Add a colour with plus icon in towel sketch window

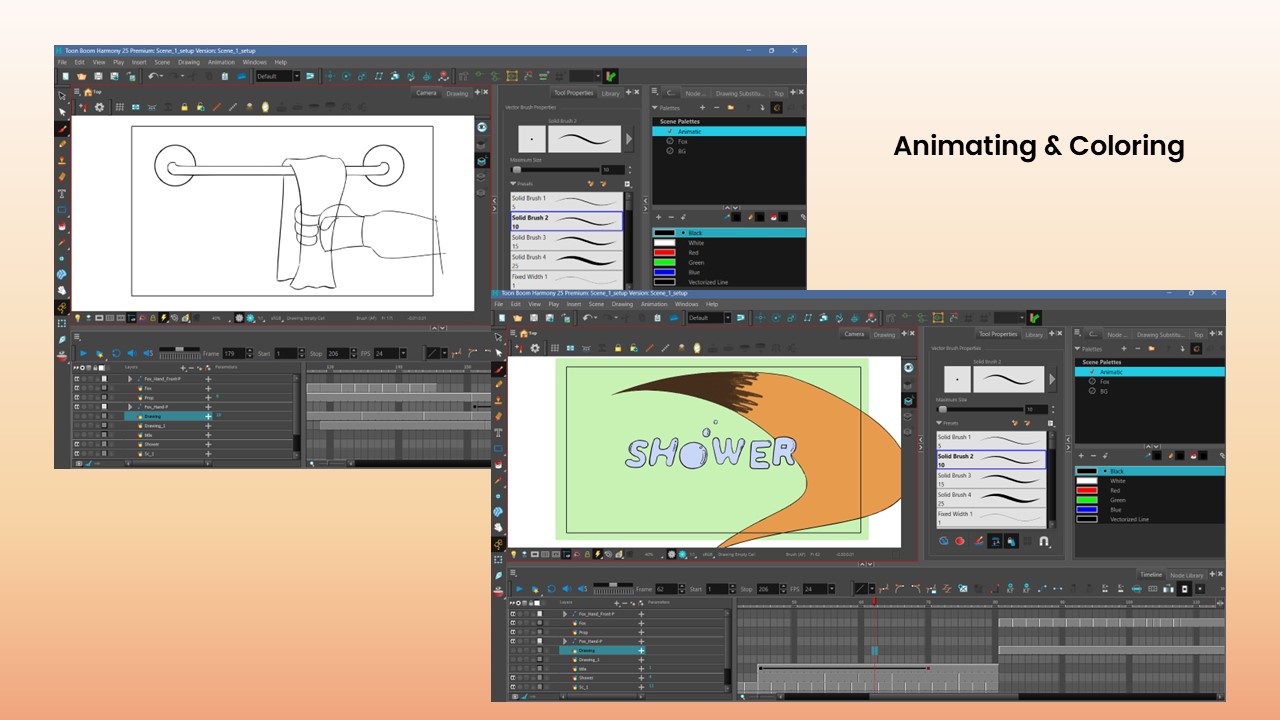click(658, 217)
